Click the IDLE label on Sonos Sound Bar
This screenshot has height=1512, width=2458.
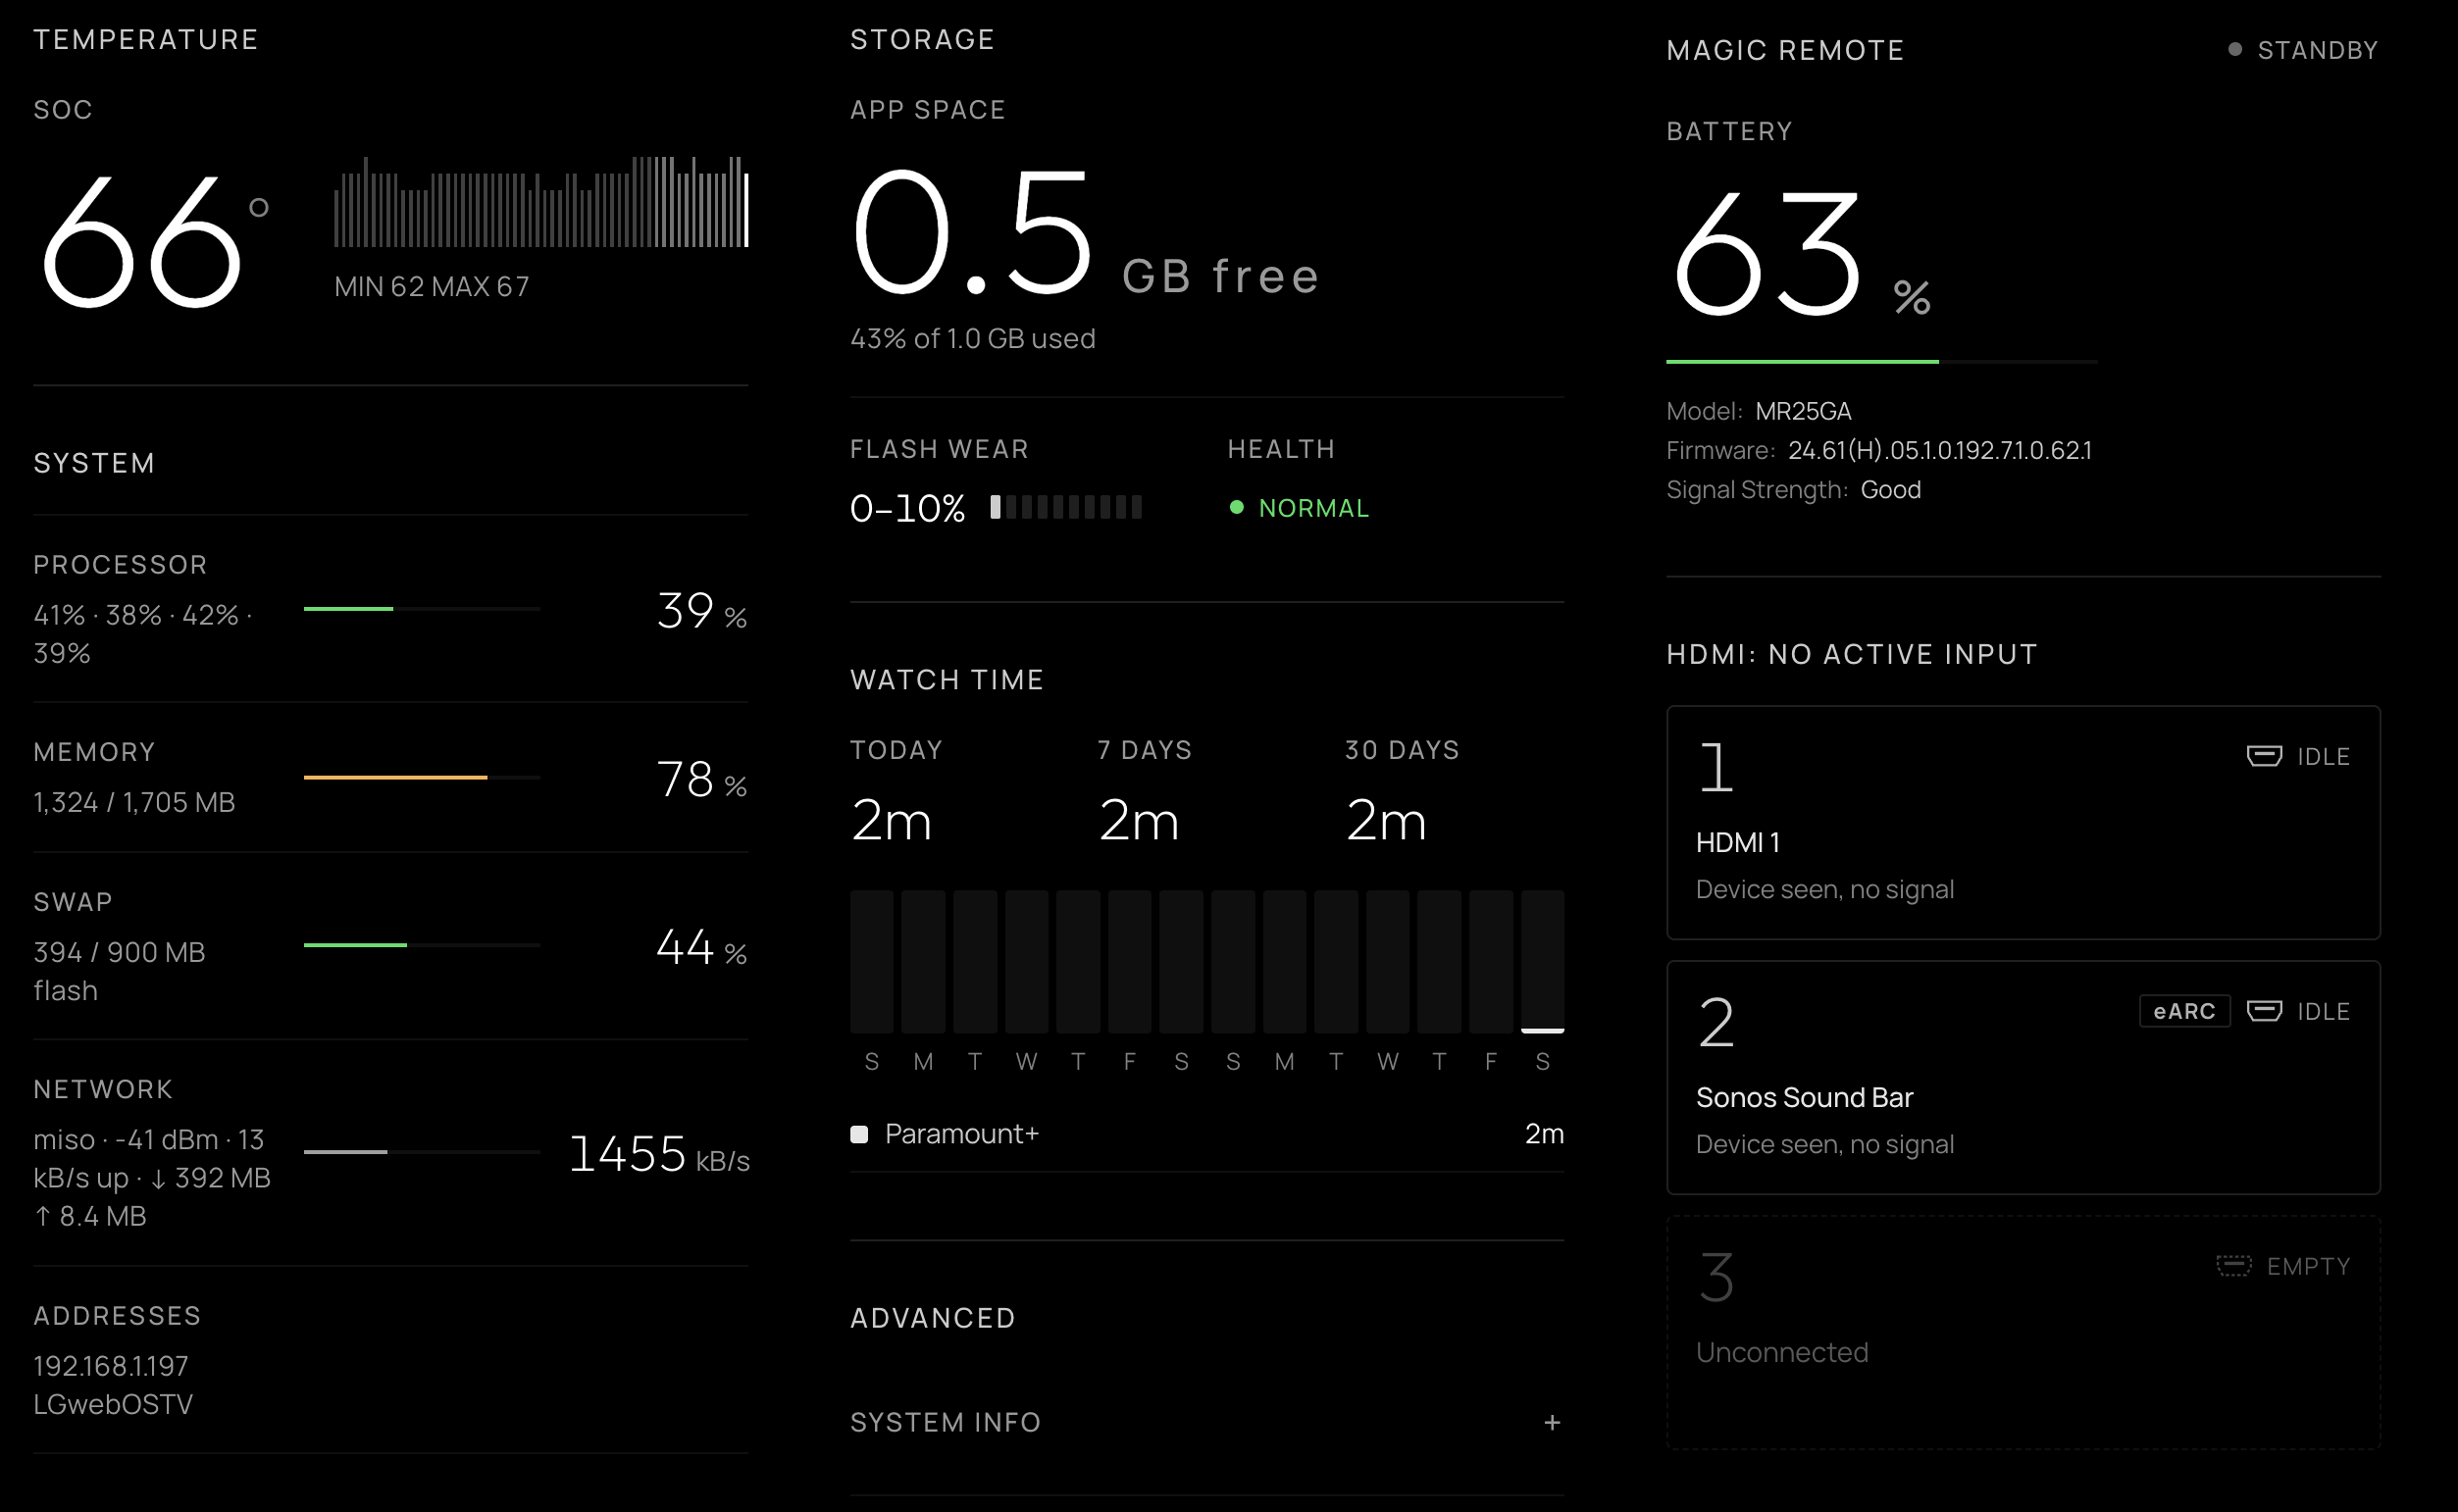pyautogui.click(x=2323, y=1012)
